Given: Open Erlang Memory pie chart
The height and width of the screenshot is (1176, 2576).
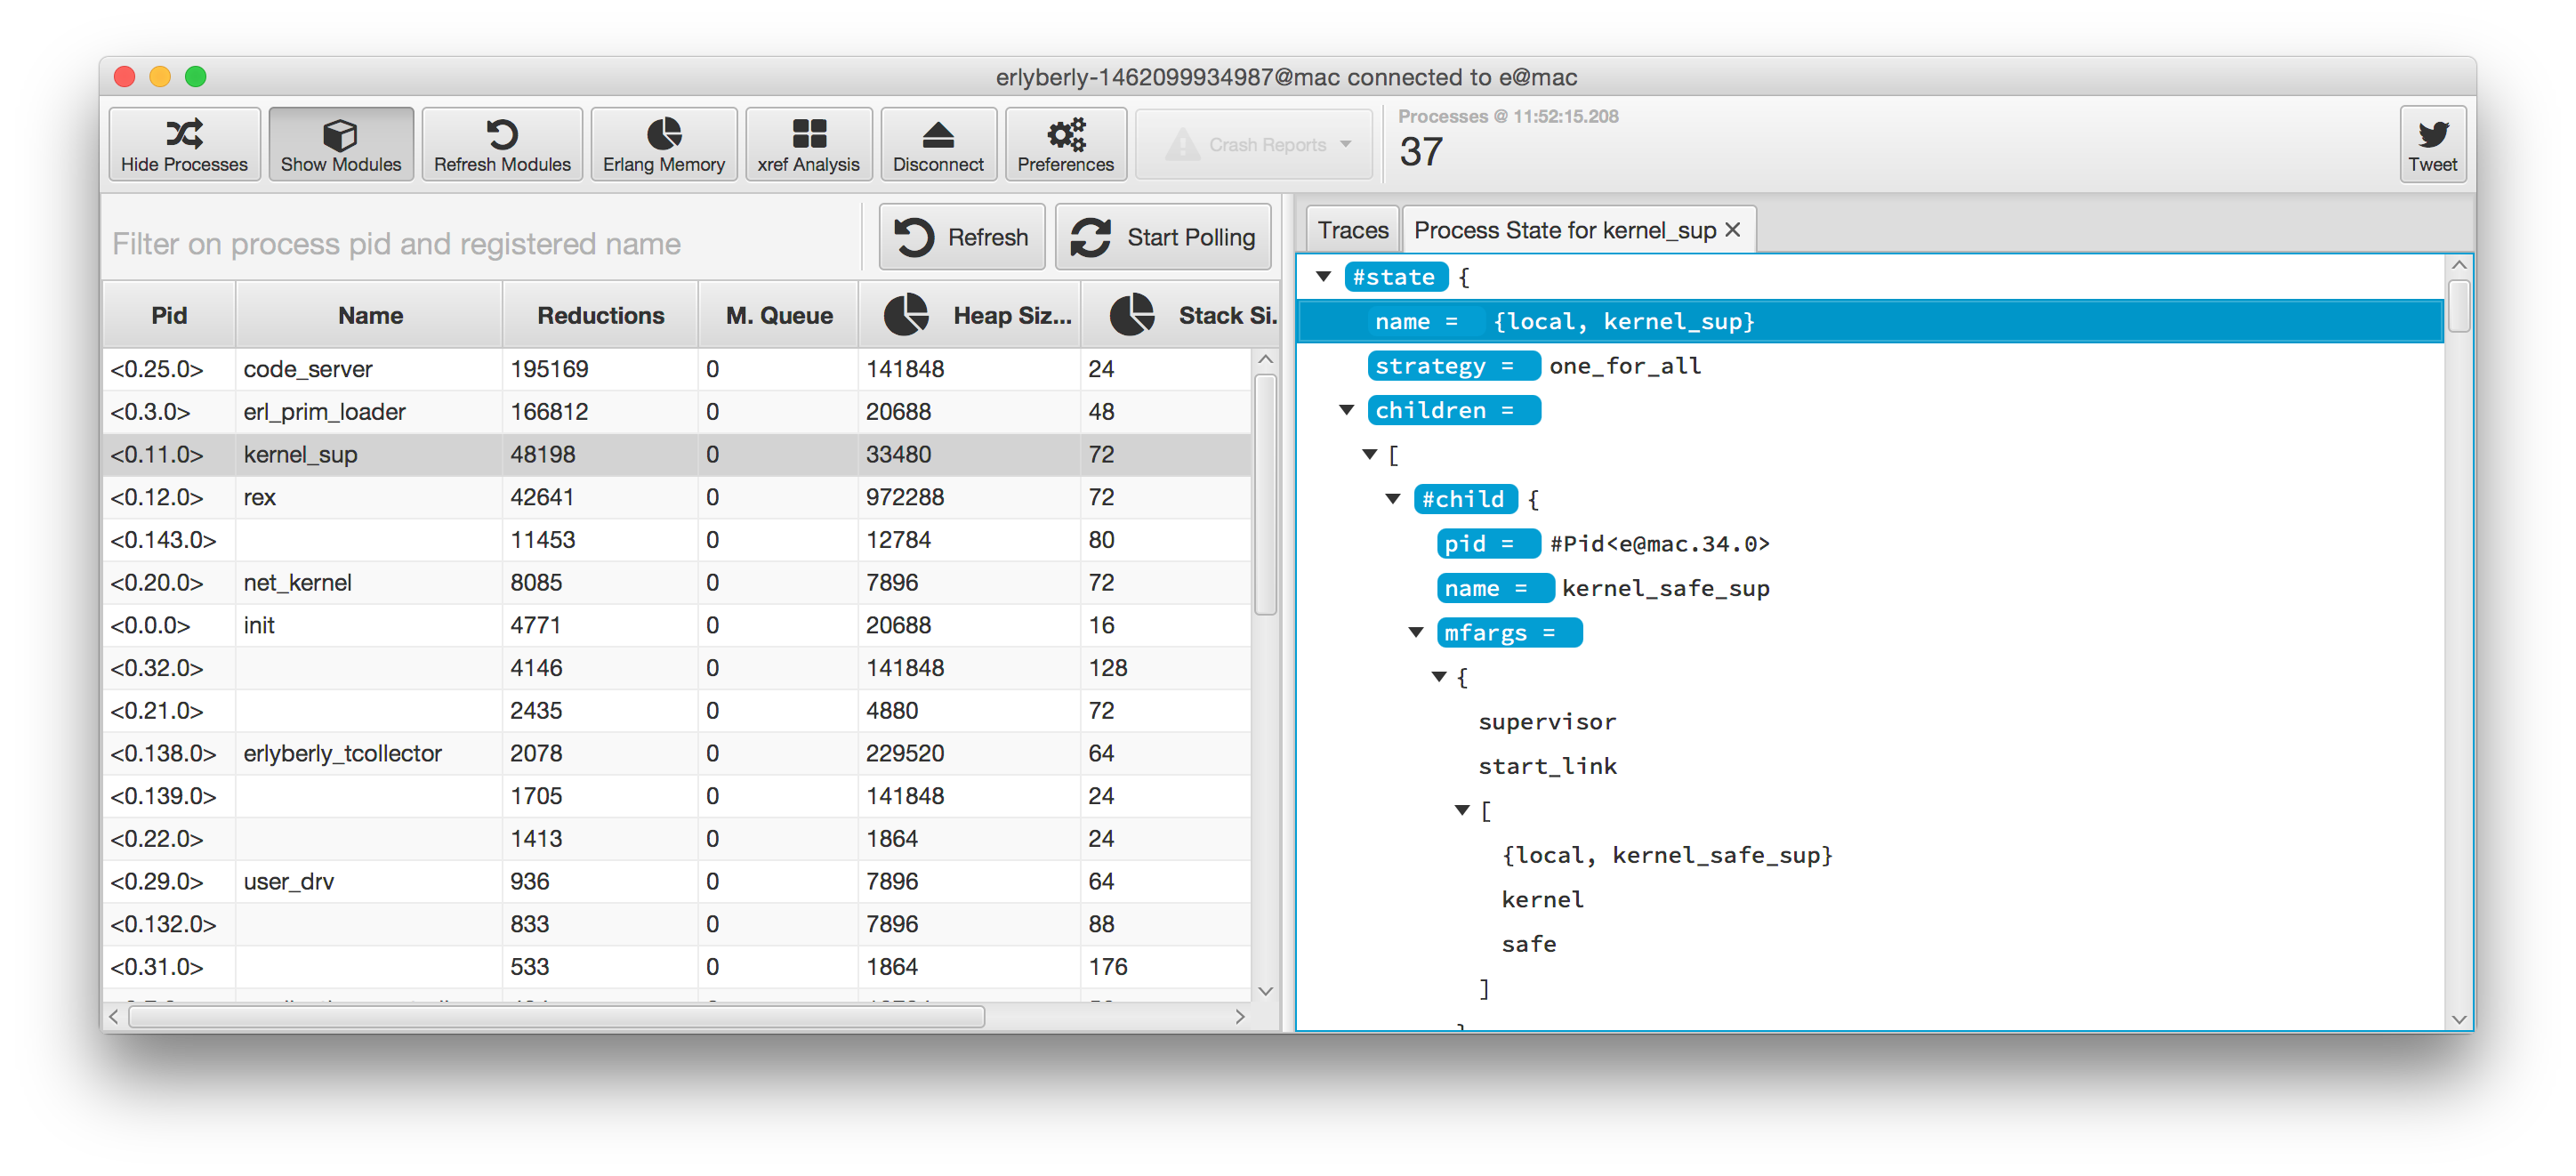Looking at the screenshot, I should click(663, 133).
